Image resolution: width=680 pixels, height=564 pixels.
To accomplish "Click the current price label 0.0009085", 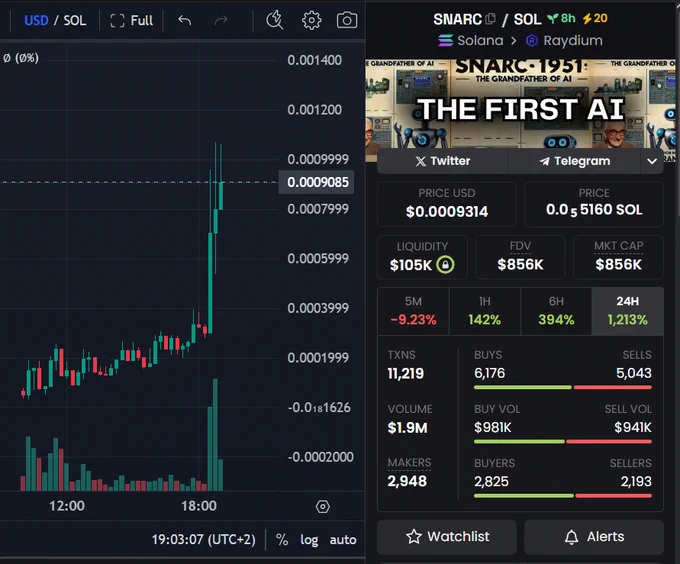I will (317, 182).
